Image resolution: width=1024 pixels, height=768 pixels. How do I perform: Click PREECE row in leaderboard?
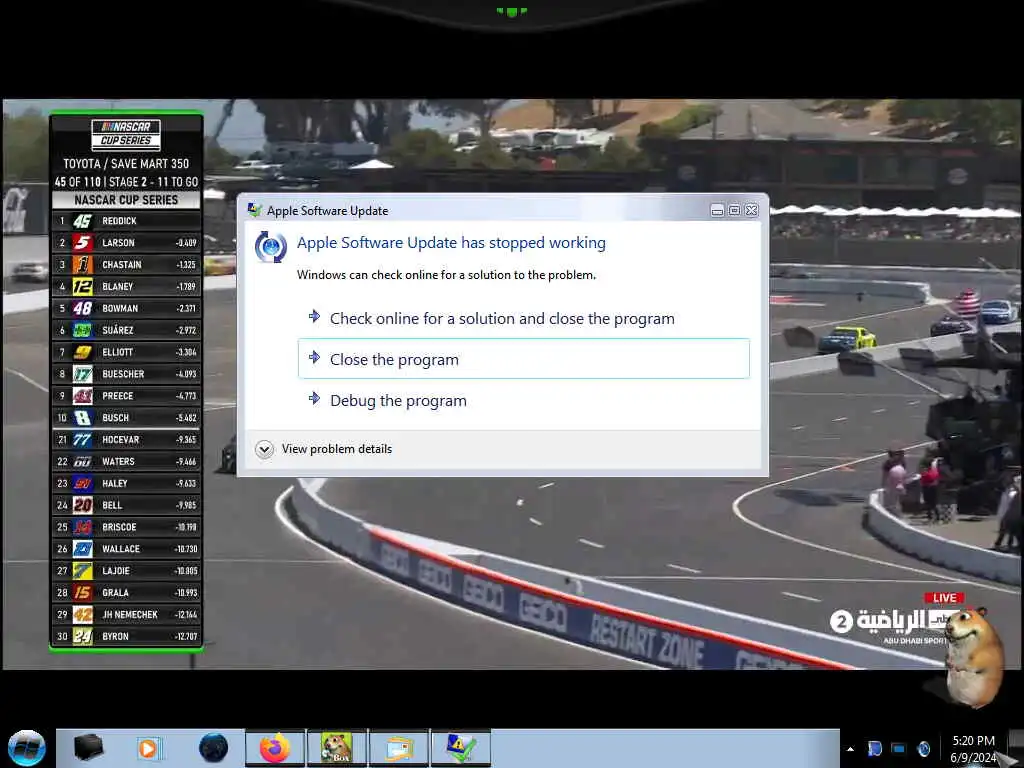coord(126,396)
